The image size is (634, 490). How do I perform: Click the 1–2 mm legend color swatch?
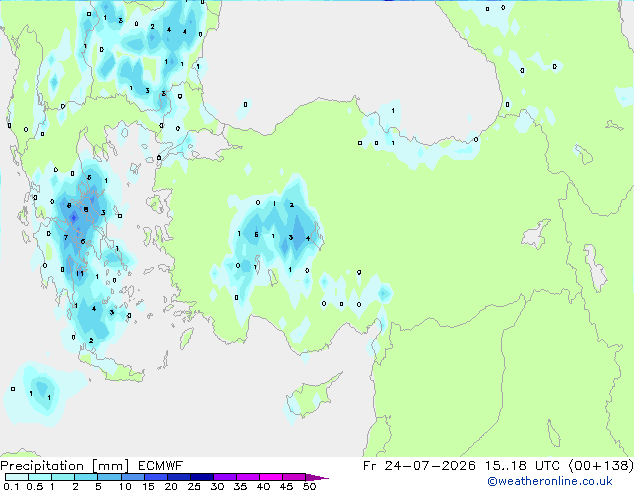[63, 477]
